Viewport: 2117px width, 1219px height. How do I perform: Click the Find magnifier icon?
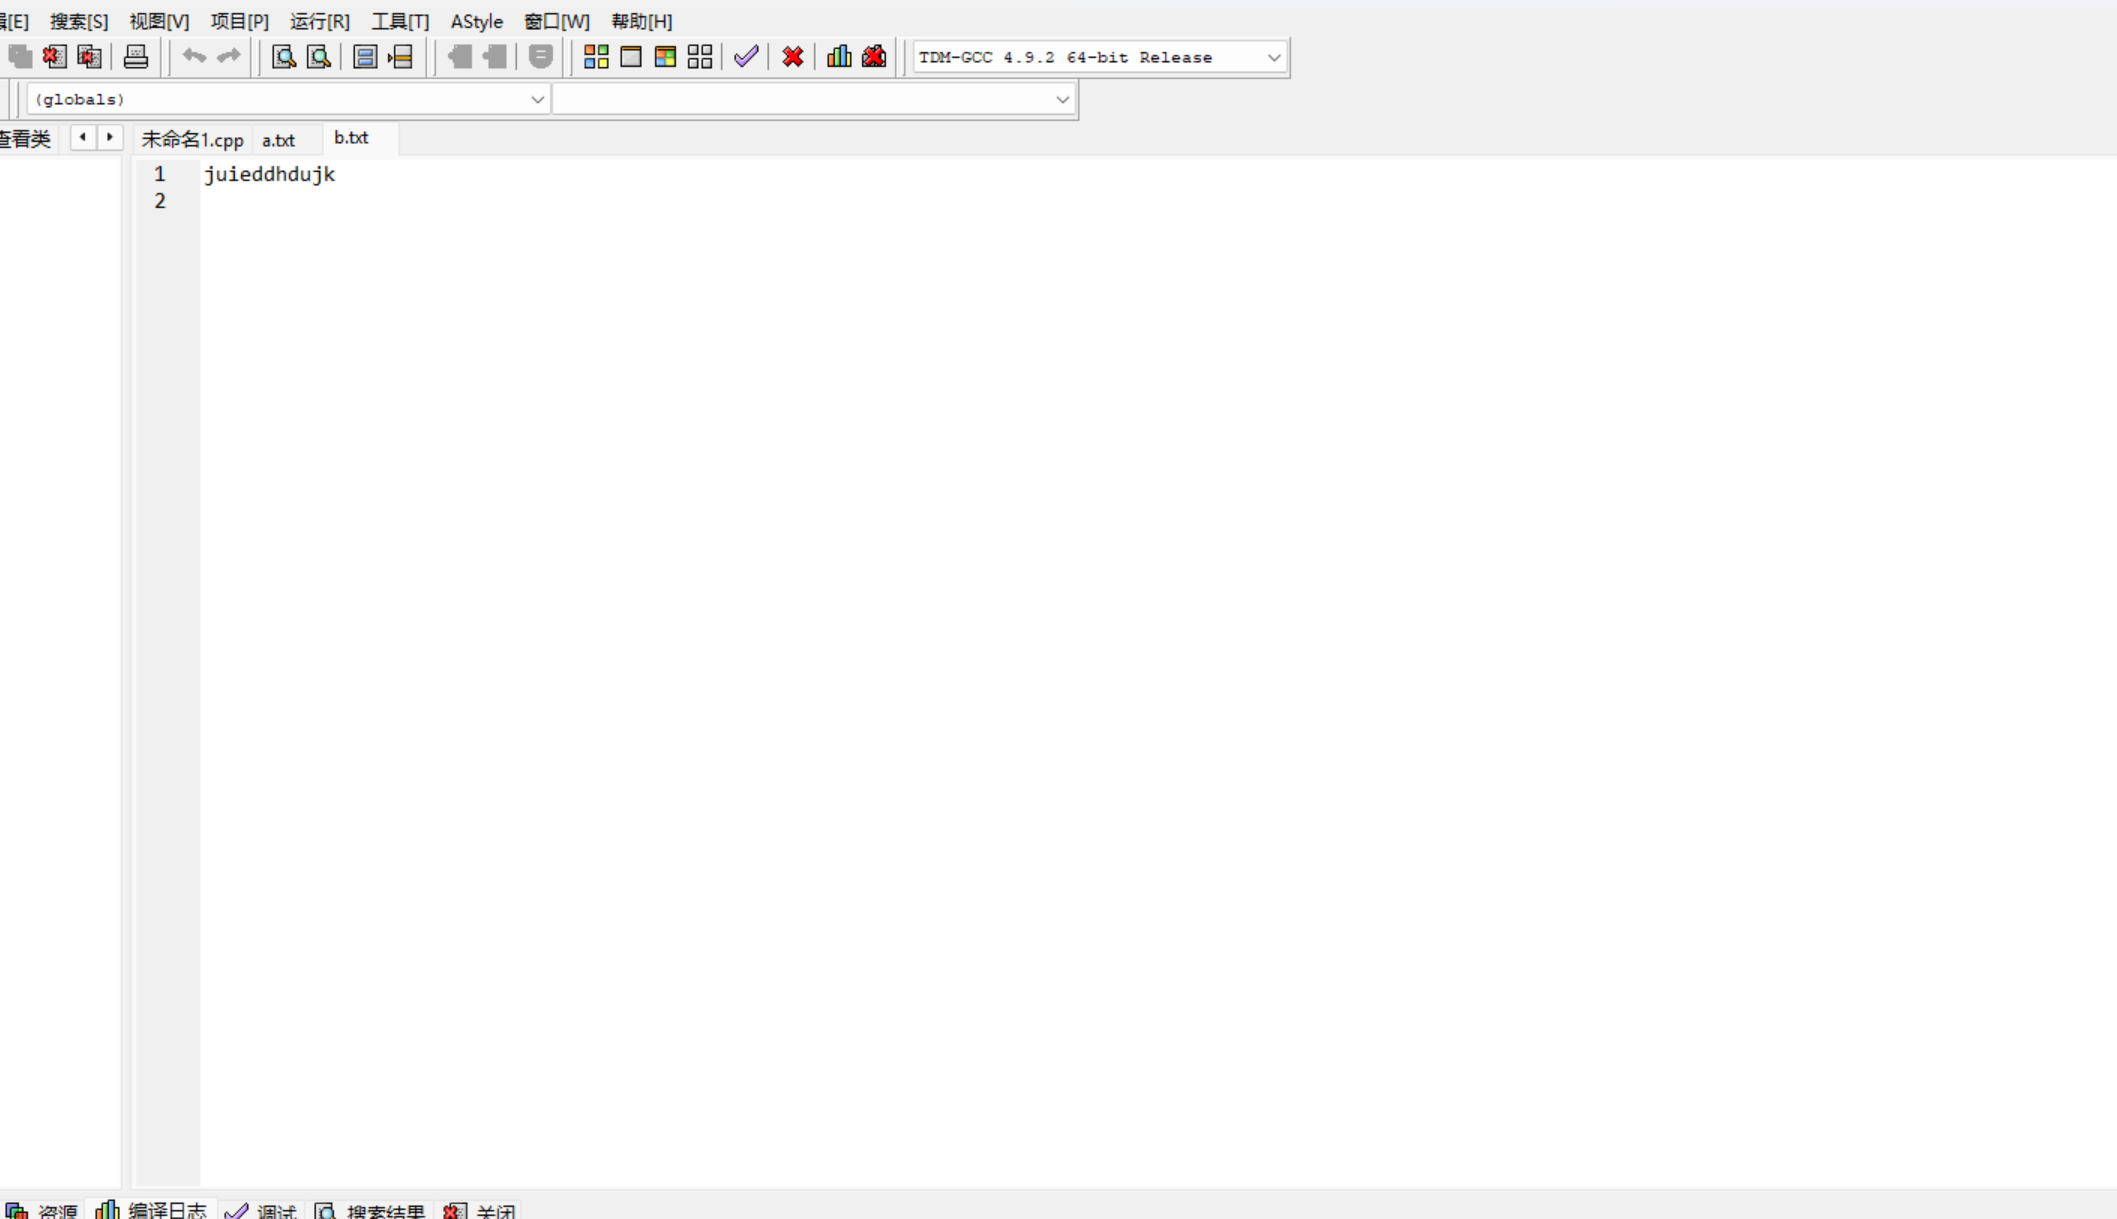coord(284,57)
